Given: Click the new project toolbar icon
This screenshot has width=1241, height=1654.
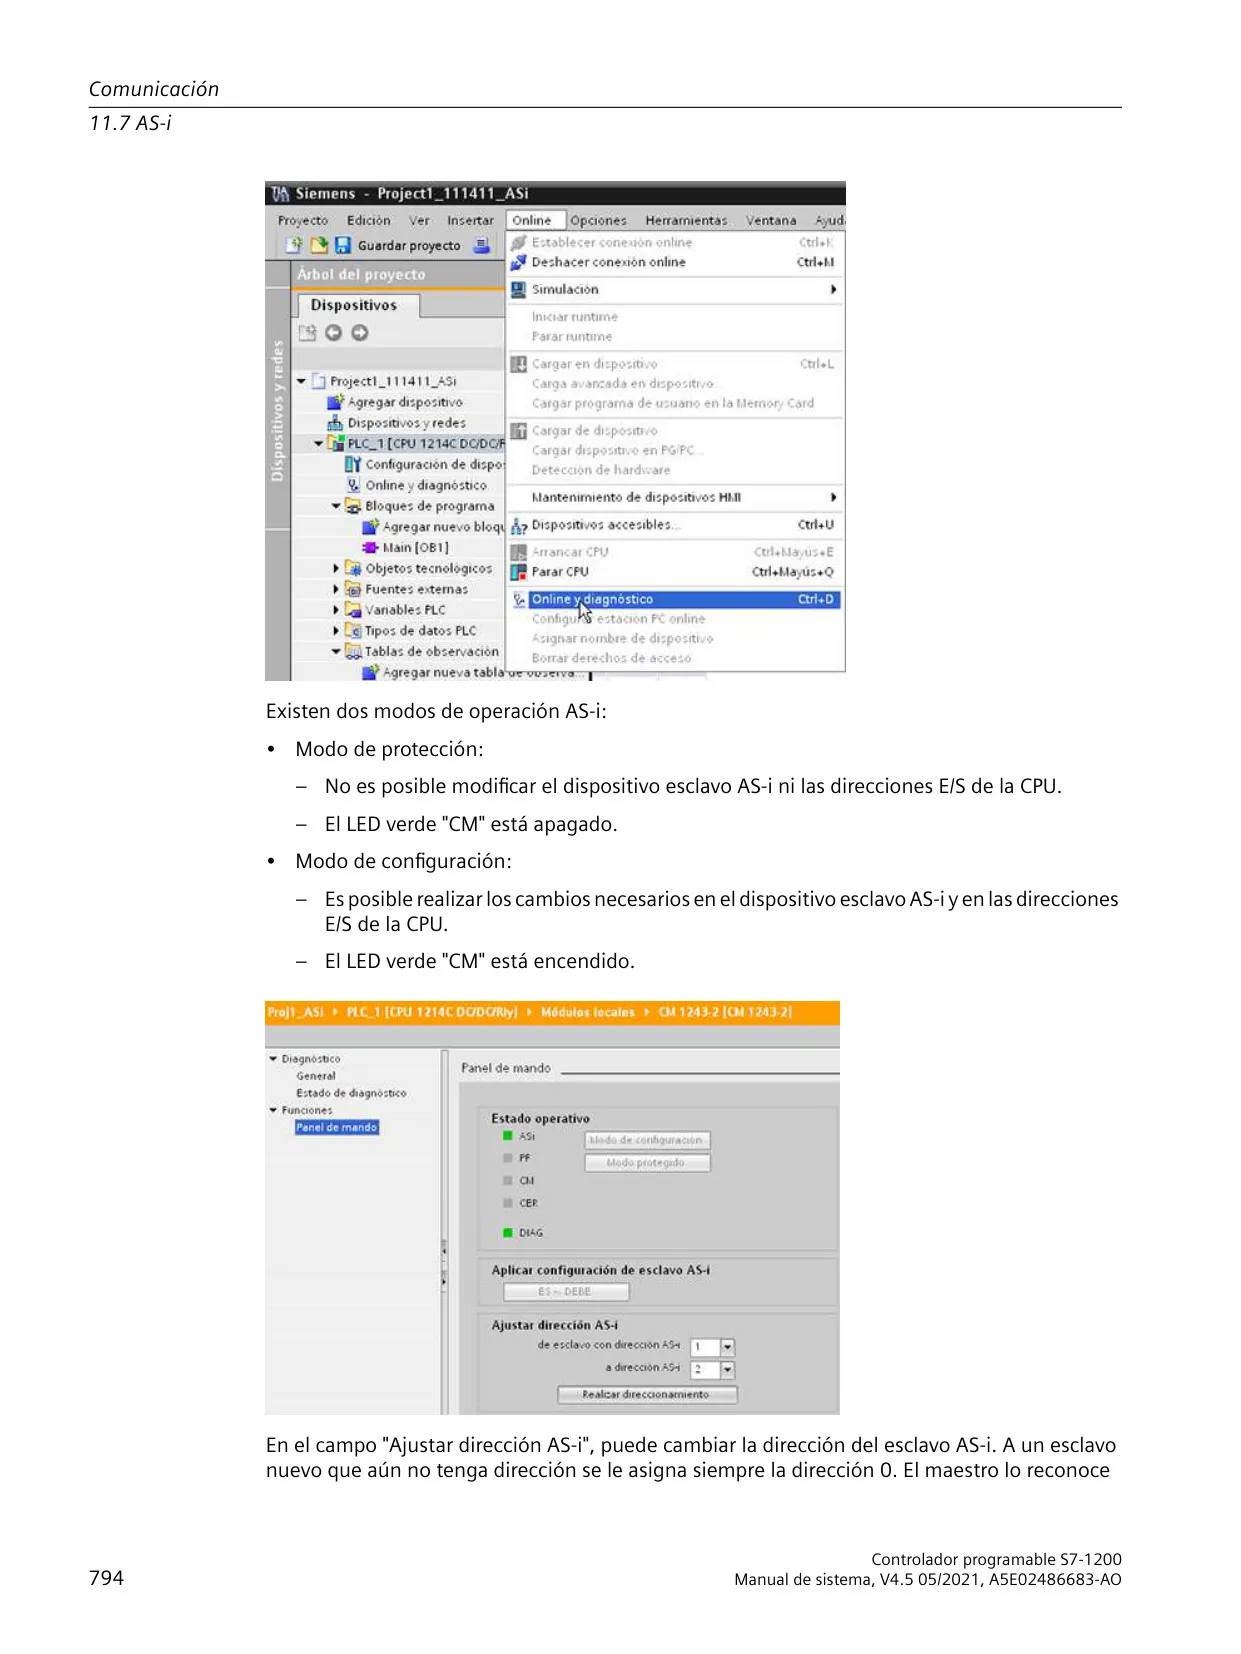Looking at the screenshot, I should 293,245.
